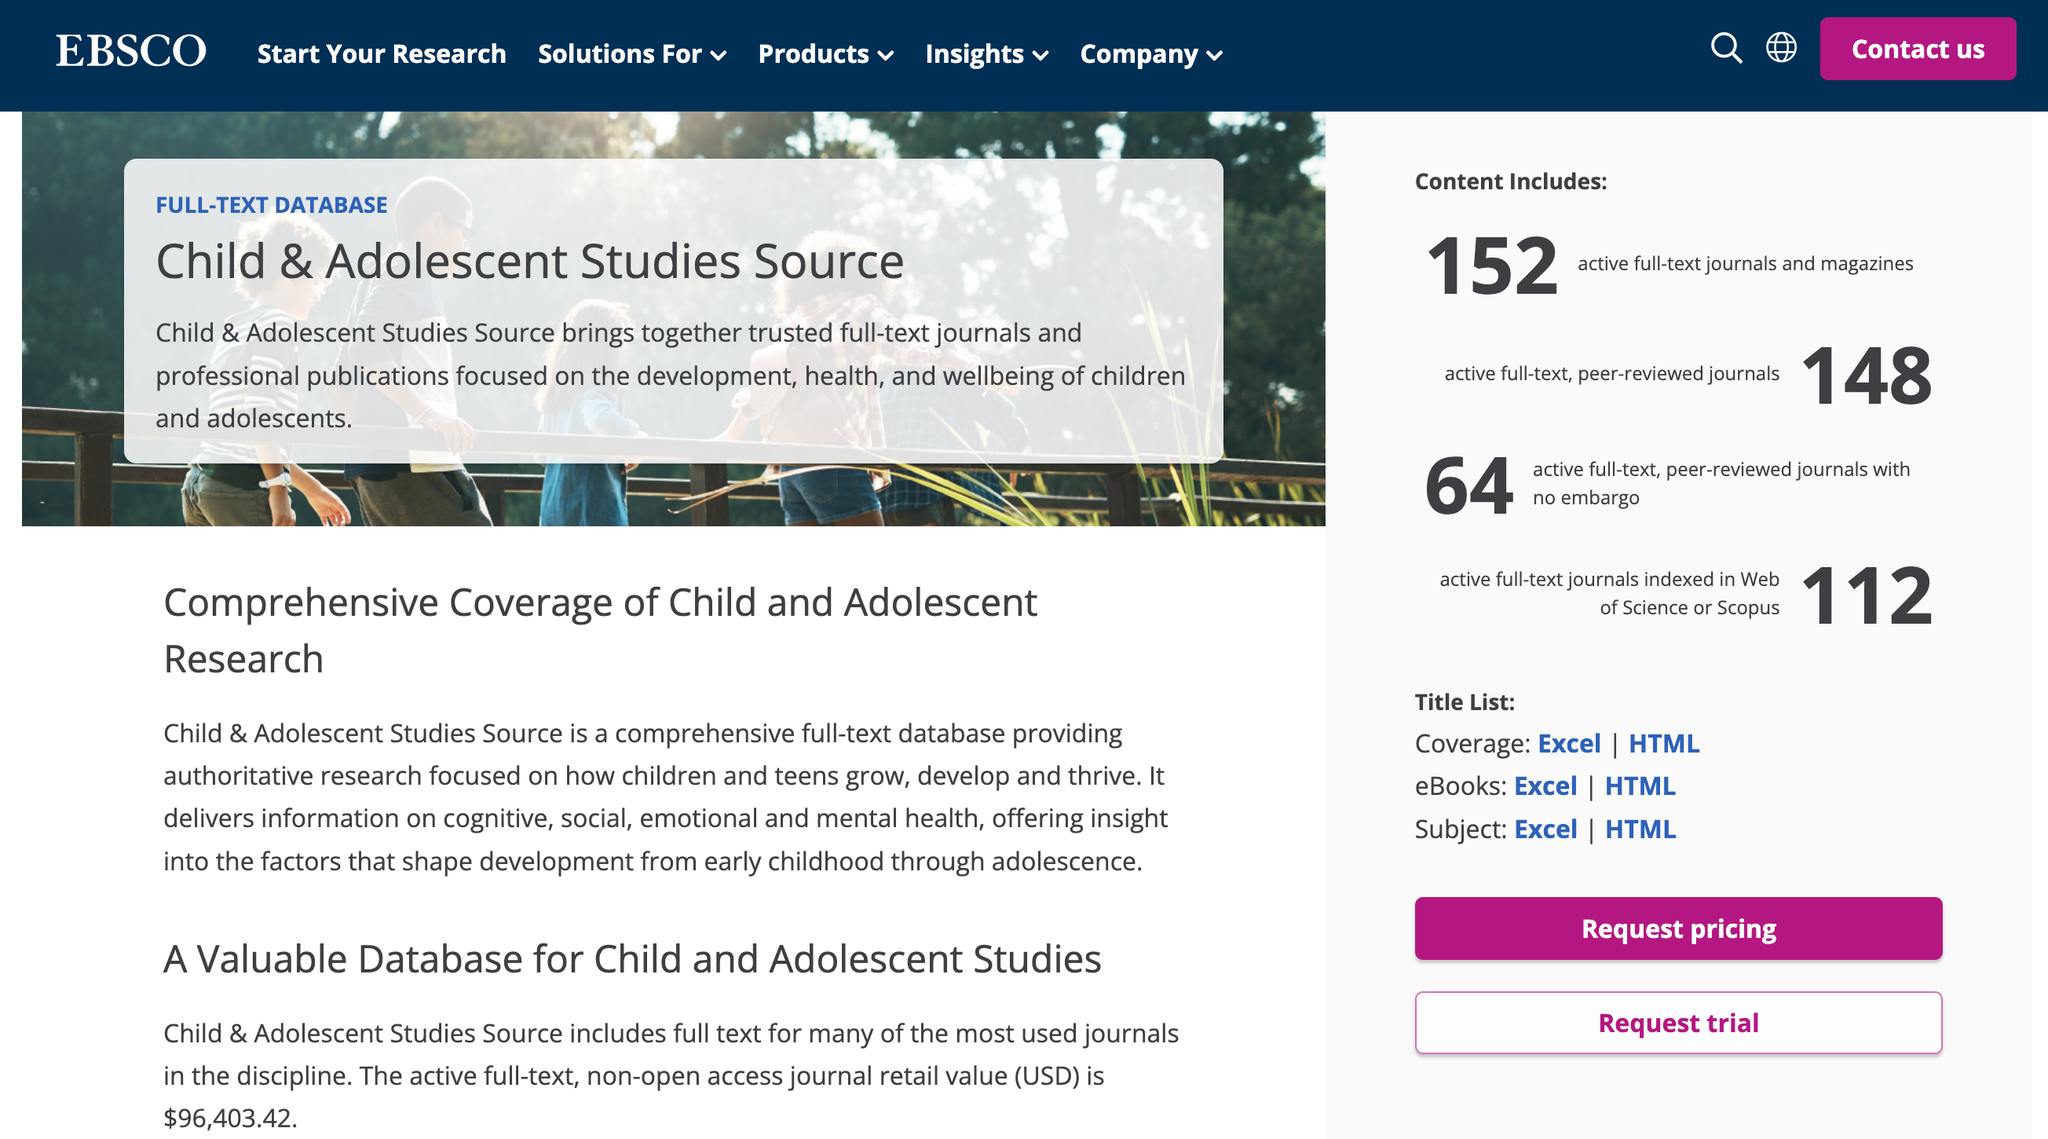The width and height of the screenshot is (2048, 1139).
Task: Open the Insights dropdown menu
Action: [986, 54]
